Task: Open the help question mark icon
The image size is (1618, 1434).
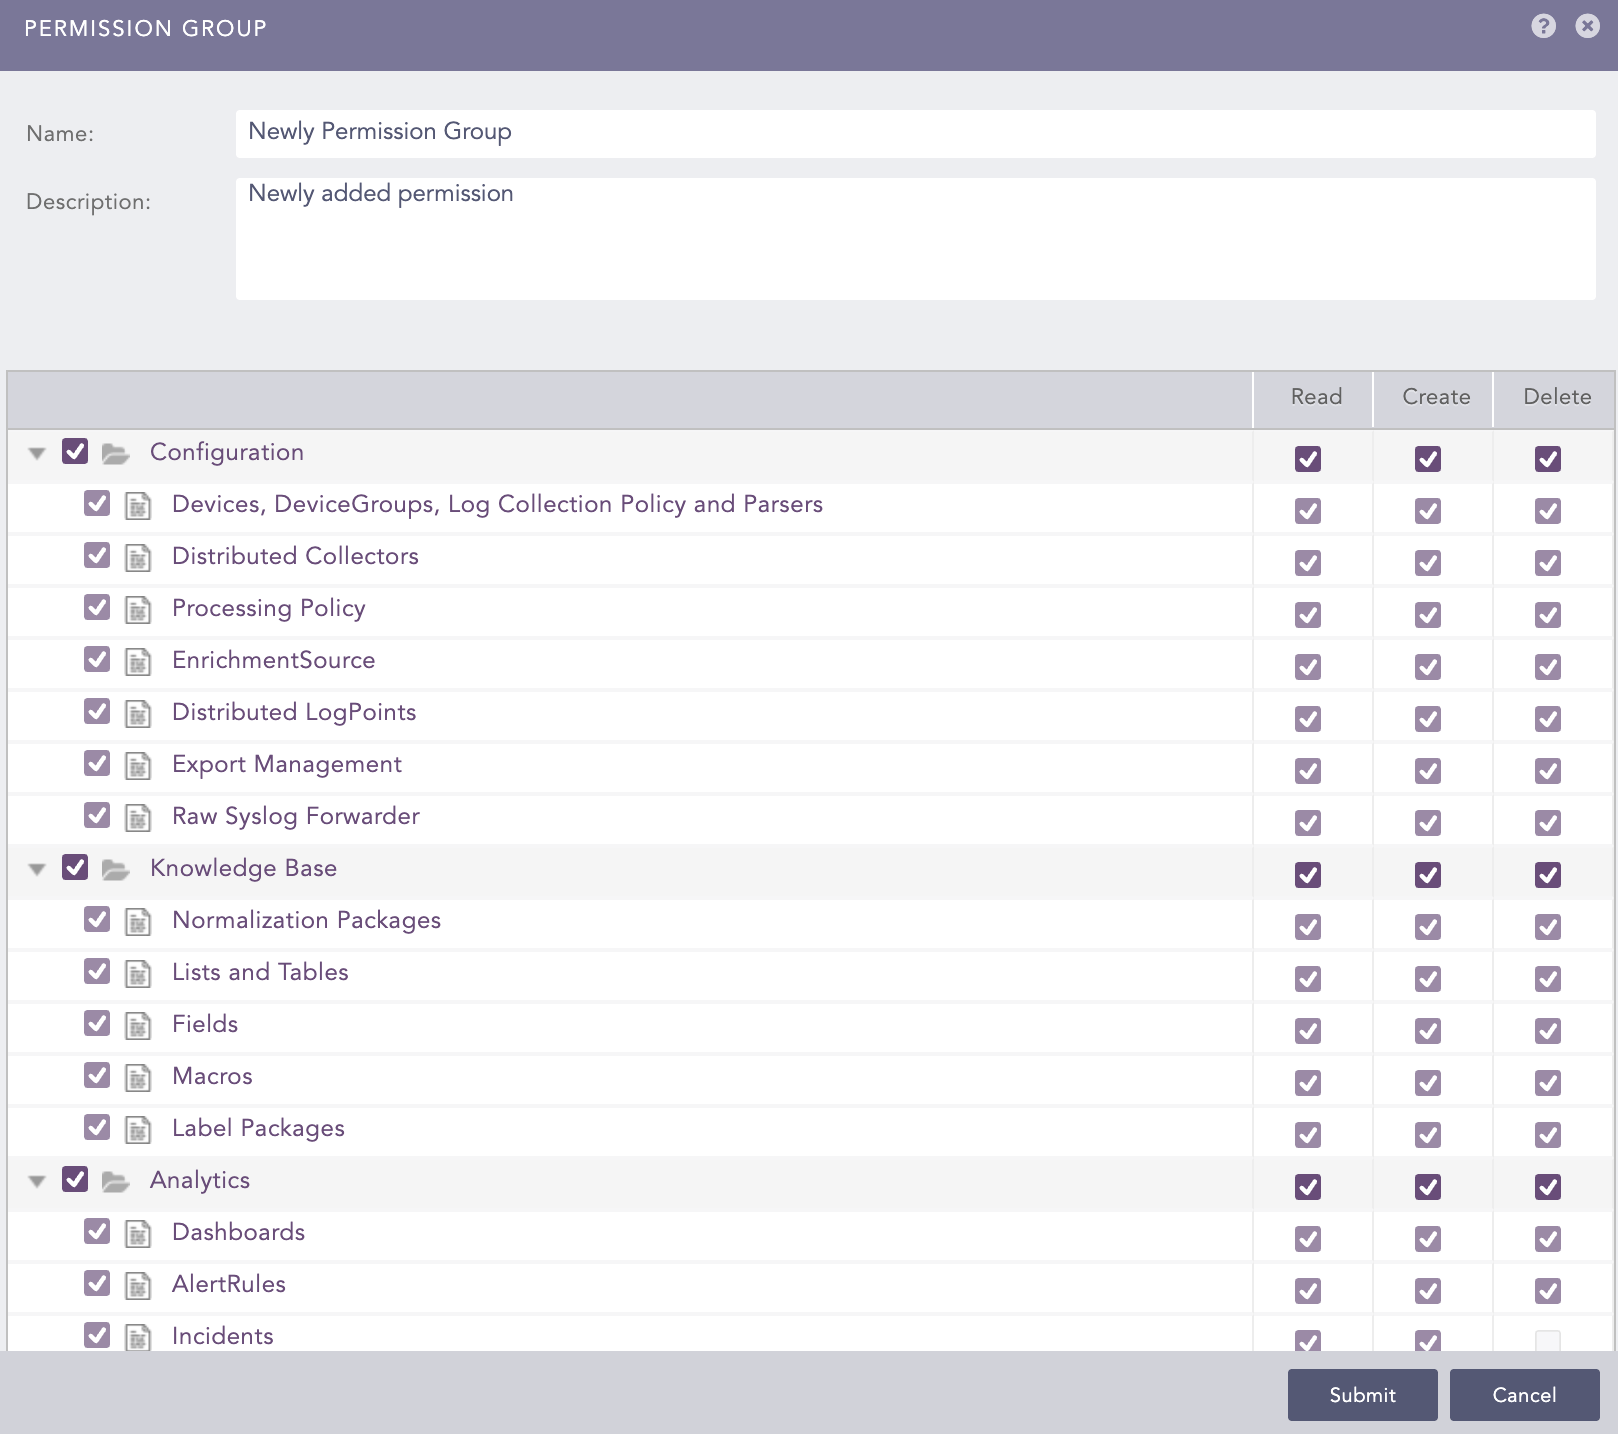Action: pos(1543,26)
